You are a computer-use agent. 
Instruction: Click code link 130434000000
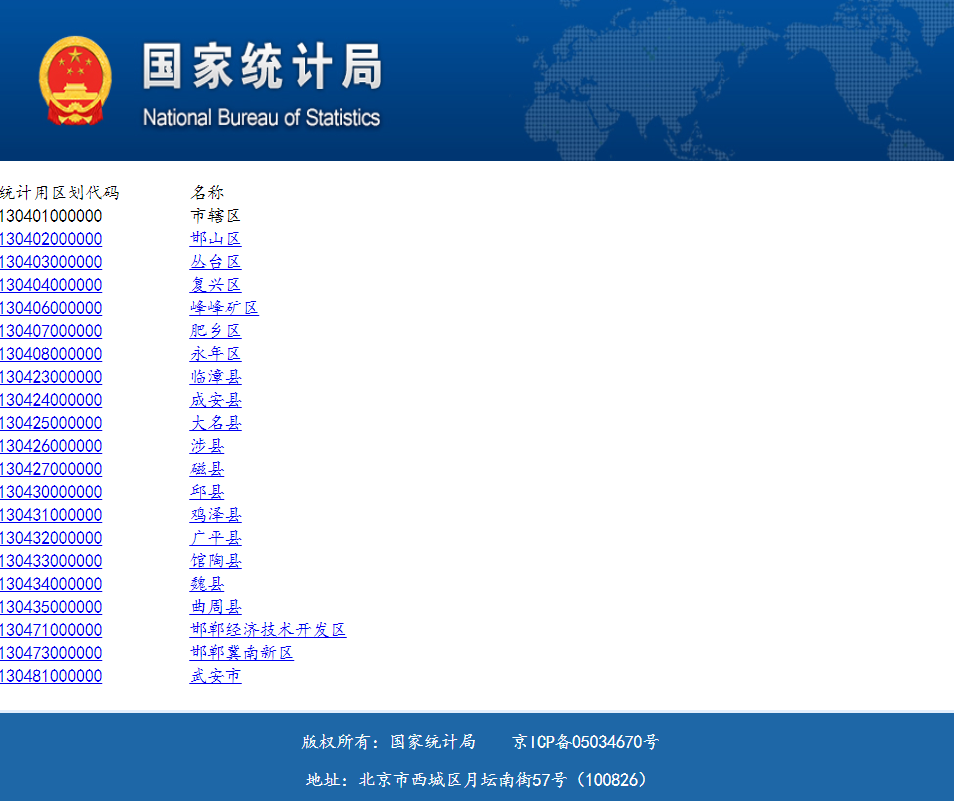(x=51, y=584)
